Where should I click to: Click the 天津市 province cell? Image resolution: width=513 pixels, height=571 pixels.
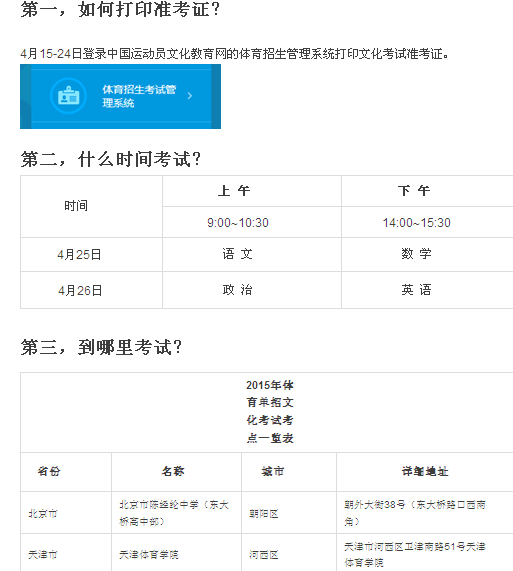(x=66, y=553)
